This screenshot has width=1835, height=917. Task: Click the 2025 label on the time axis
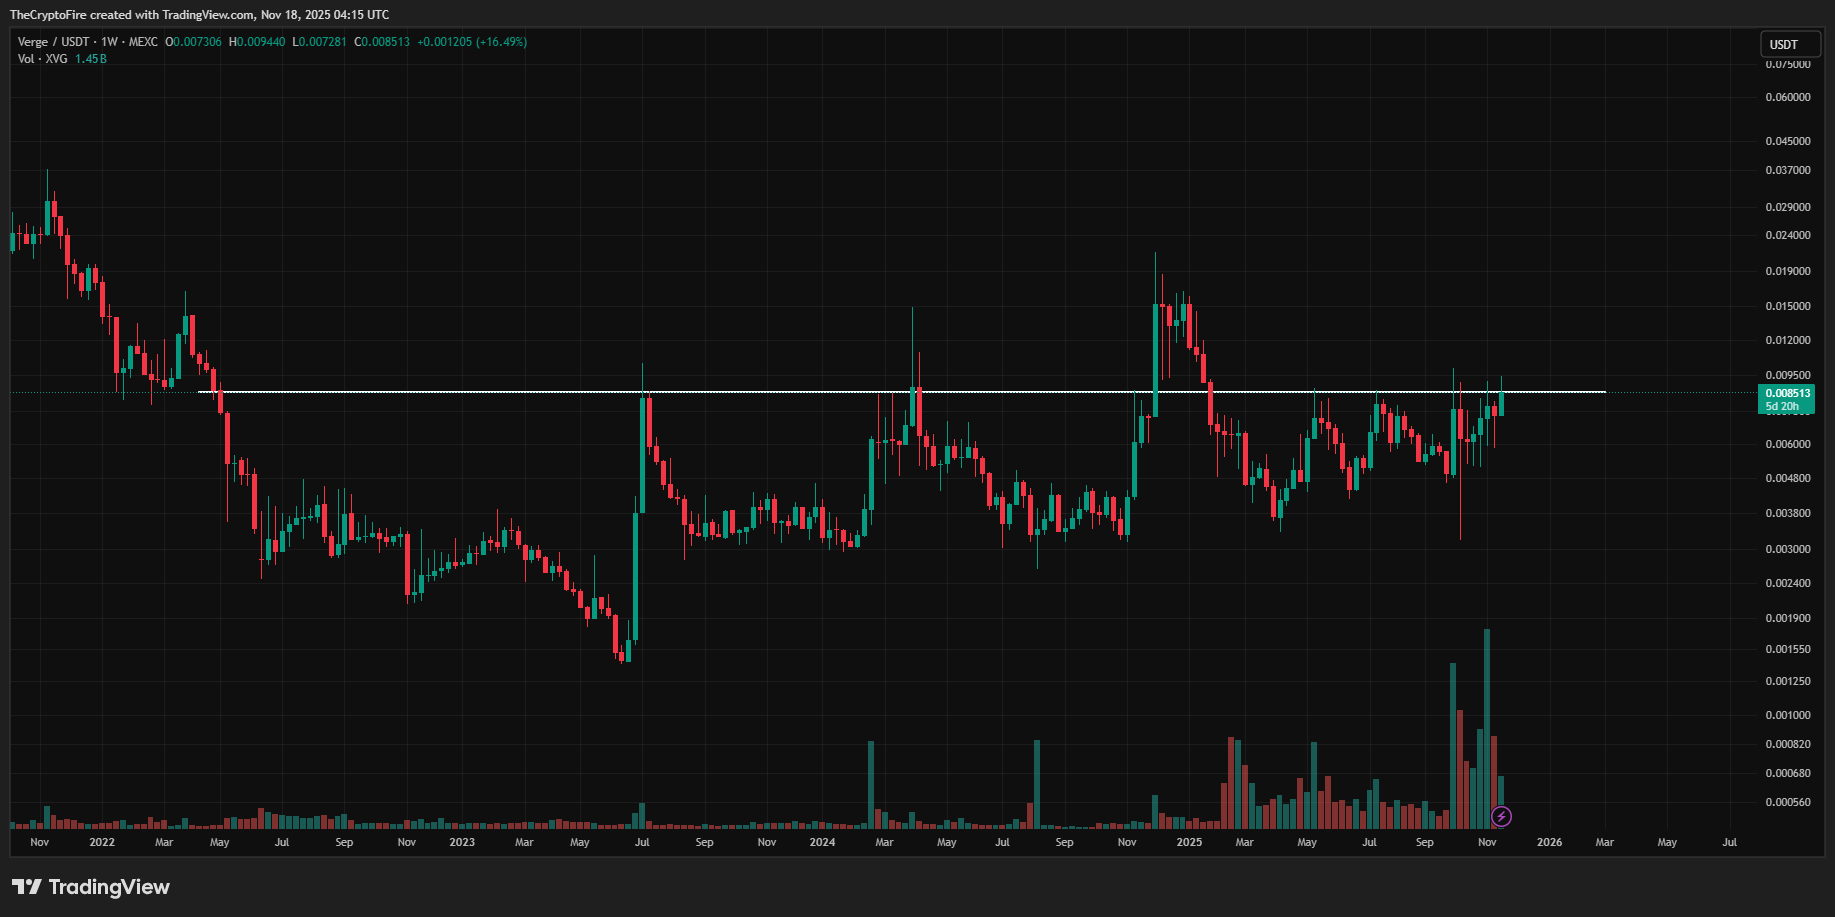[1190, 843]
